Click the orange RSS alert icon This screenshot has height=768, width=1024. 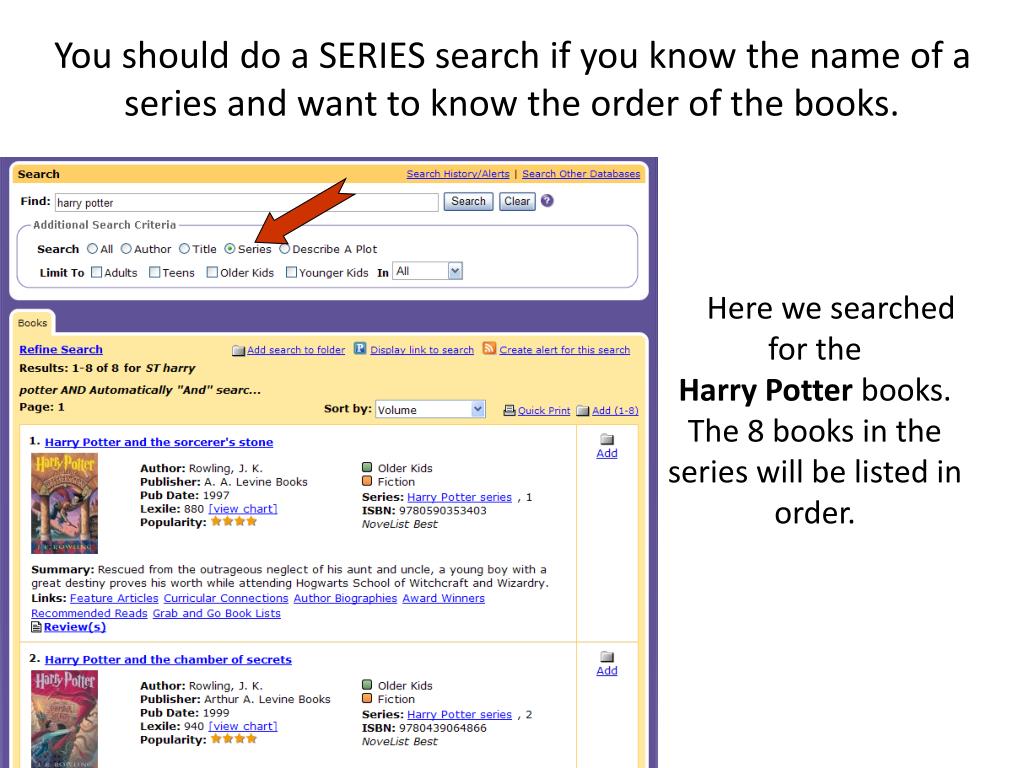coord(489,349)
